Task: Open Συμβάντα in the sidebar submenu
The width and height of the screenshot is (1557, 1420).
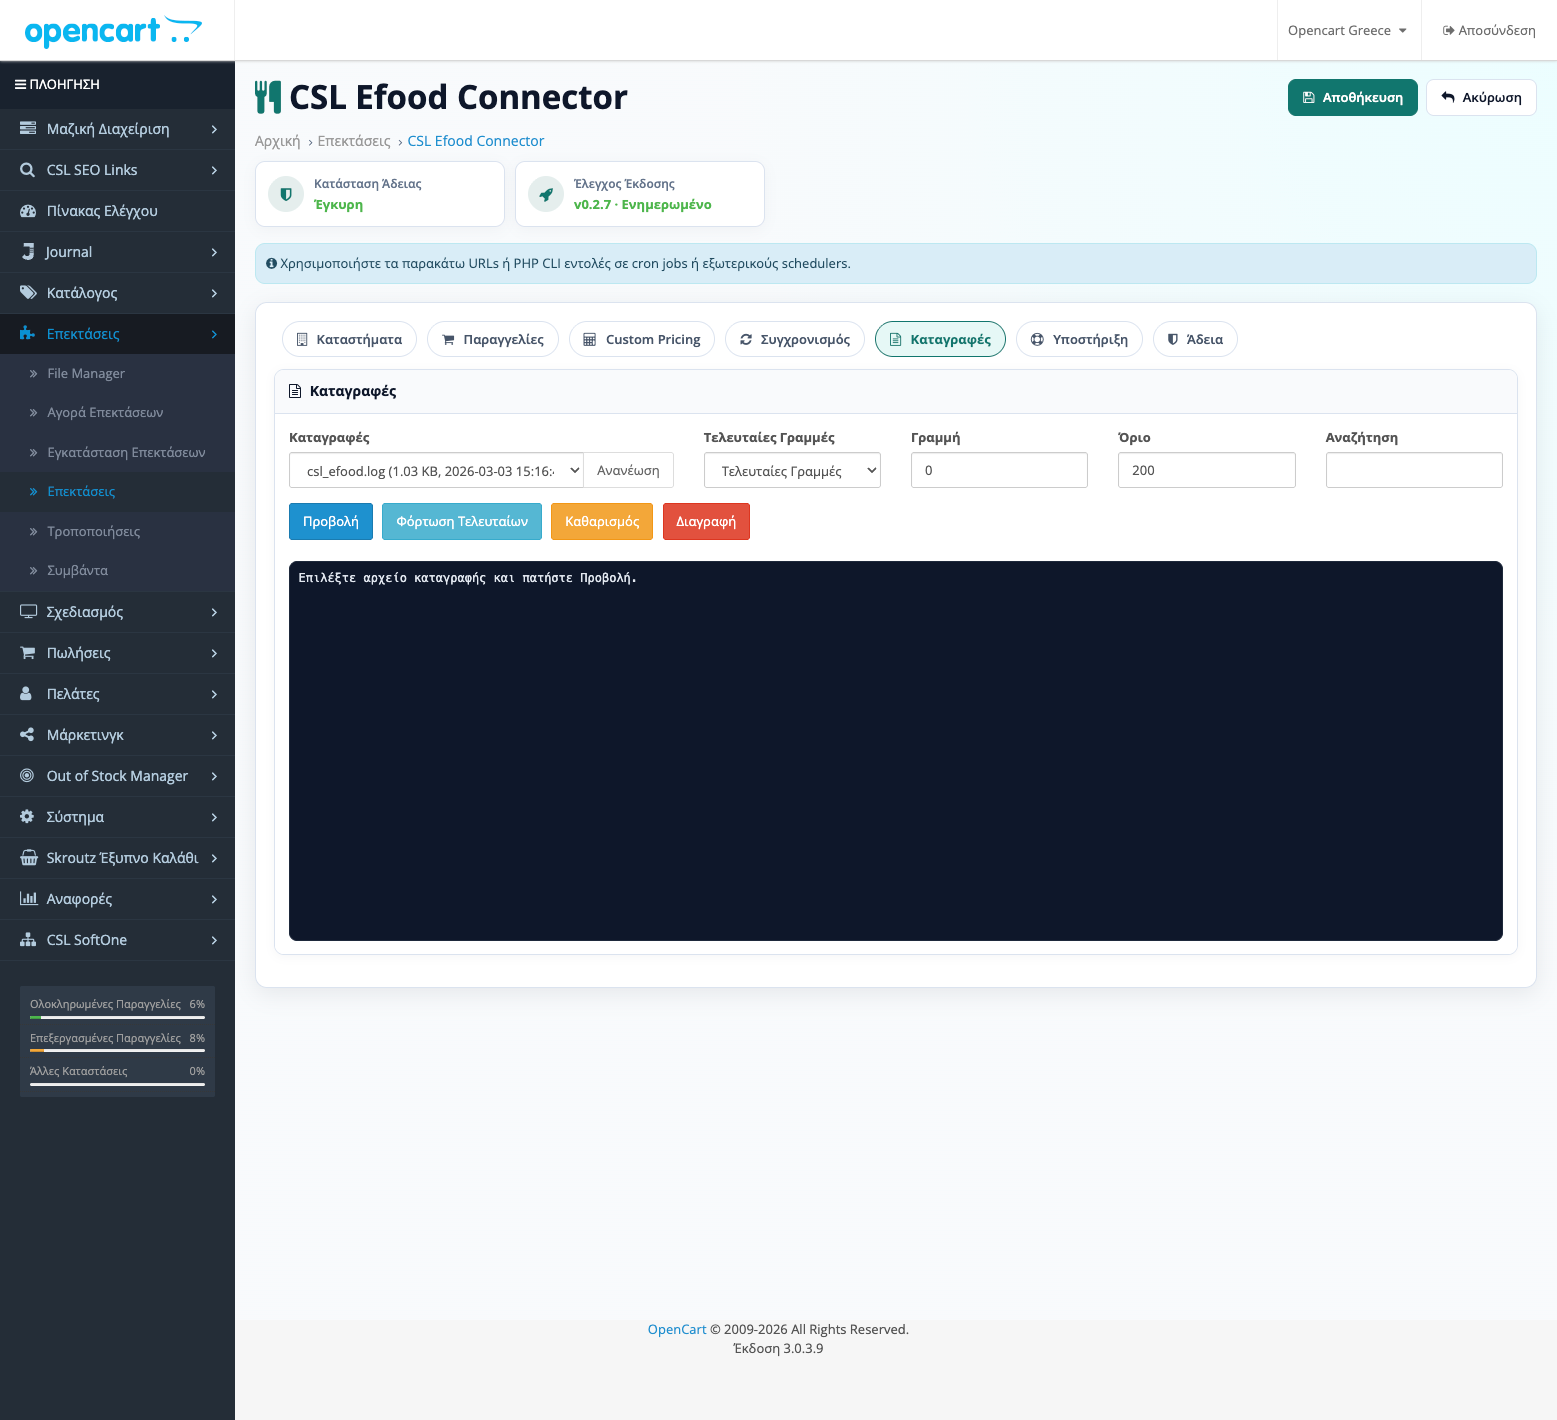Action: pyautogui.click(x=117, y=571)
